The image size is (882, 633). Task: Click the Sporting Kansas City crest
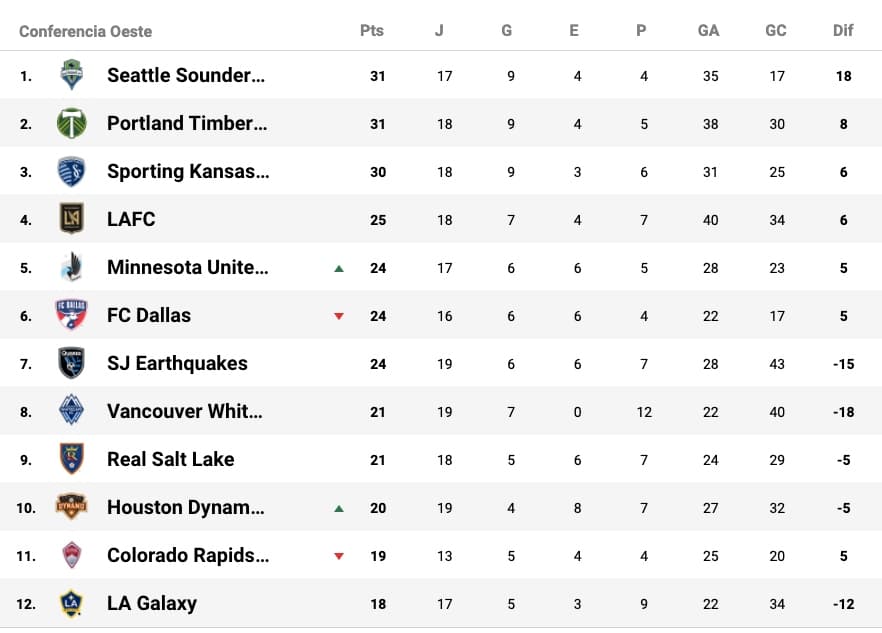pos(71,171)
